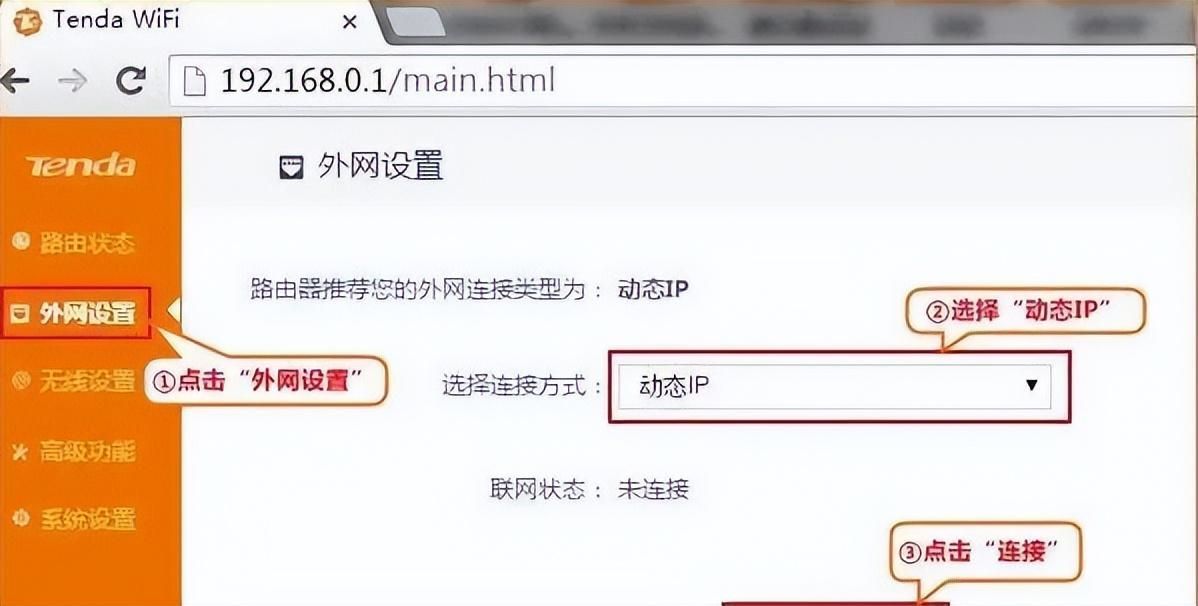Reload the page with refresh icon
The image size is (1198, 606).
tap(131, 79)
